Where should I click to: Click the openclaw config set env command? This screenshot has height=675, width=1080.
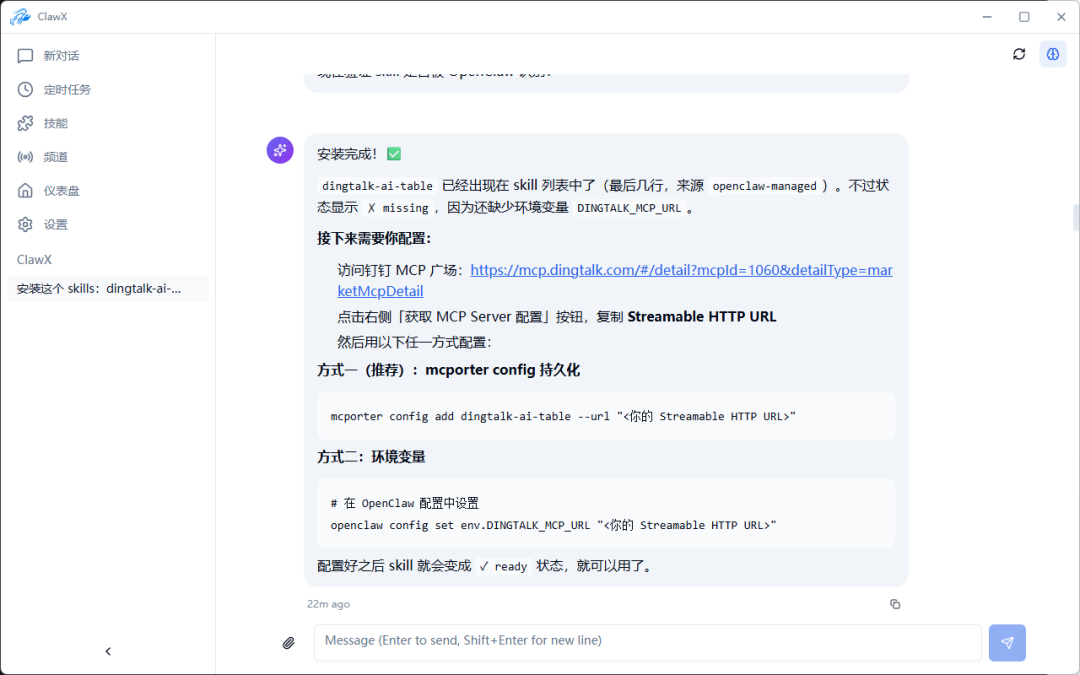click(x=553, y=525)
